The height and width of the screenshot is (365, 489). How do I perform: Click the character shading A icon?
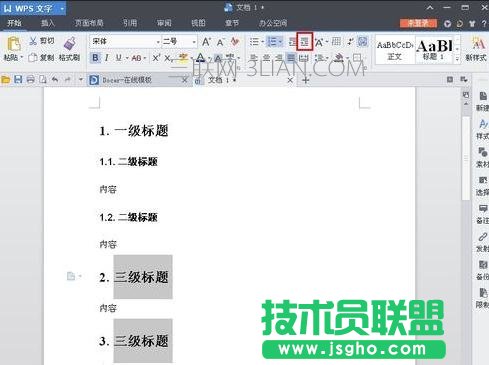pos(218,58)
